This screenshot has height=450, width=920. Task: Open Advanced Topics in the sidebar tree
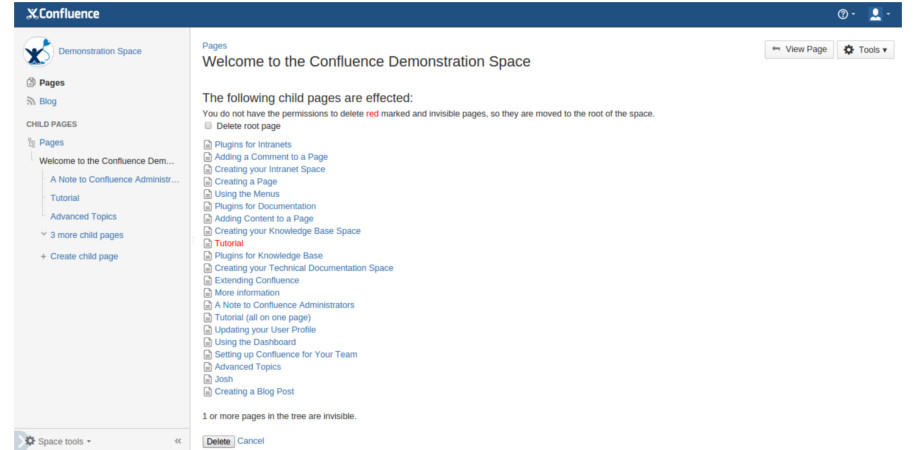tap(83, 216)
